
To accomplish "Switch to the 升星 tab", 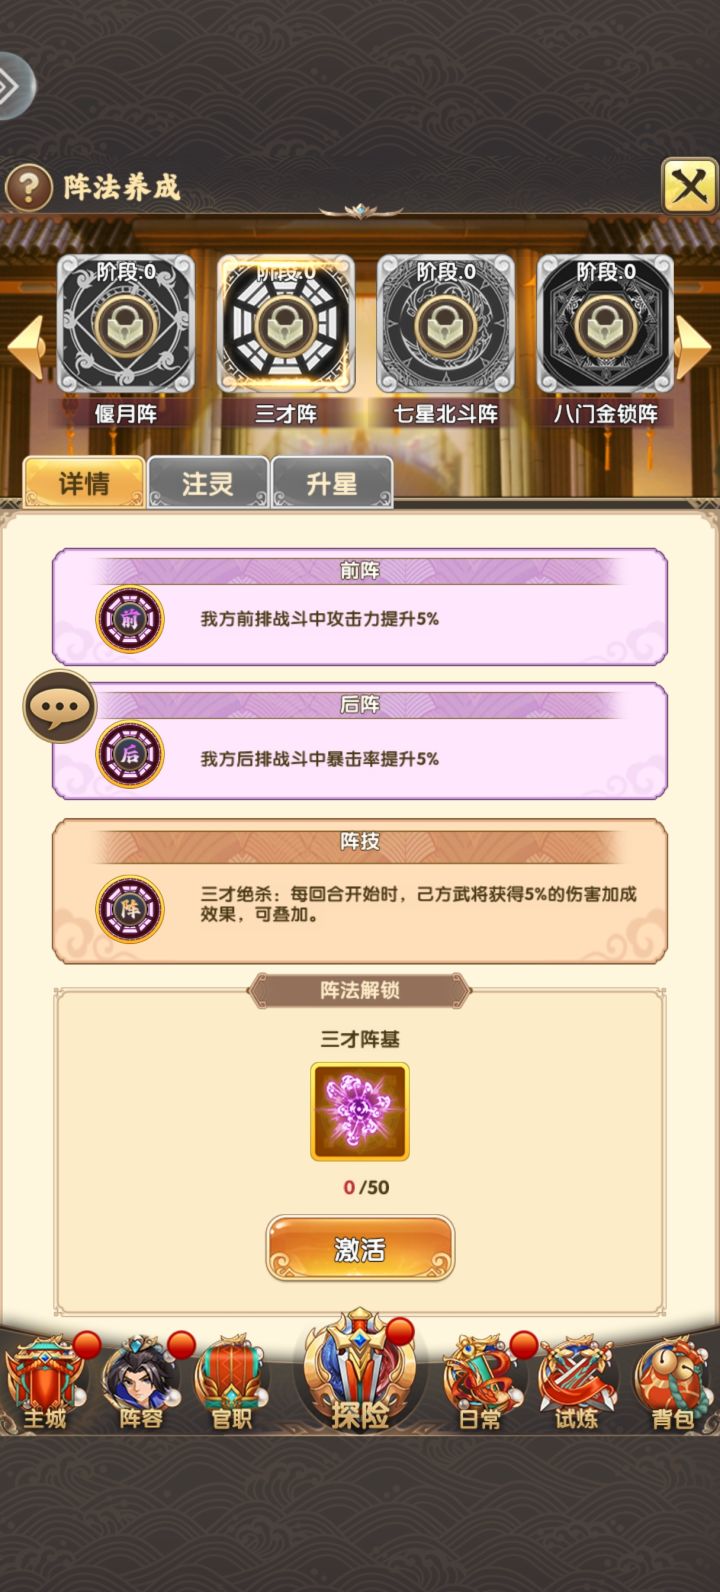I will 332,483.
